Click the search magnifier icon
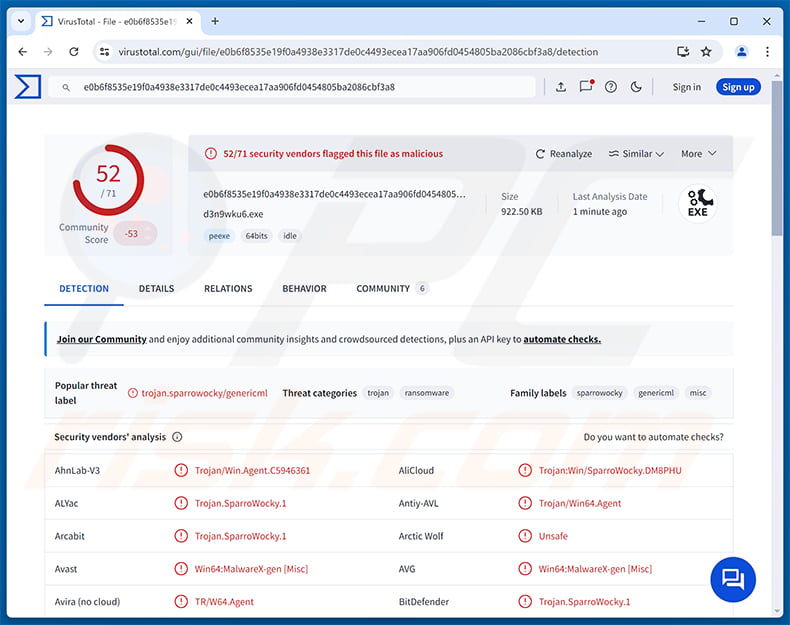Screen dimensions: 790x625 pos(66,88)
